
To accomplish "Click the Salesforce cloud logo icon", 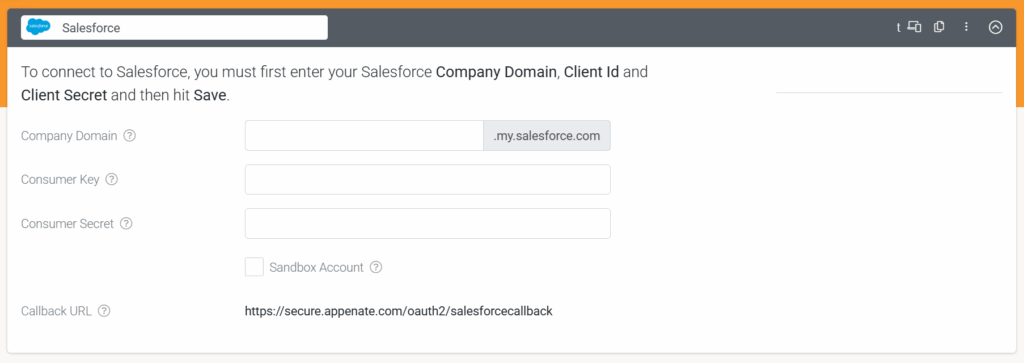I will [x=39, y=27].
